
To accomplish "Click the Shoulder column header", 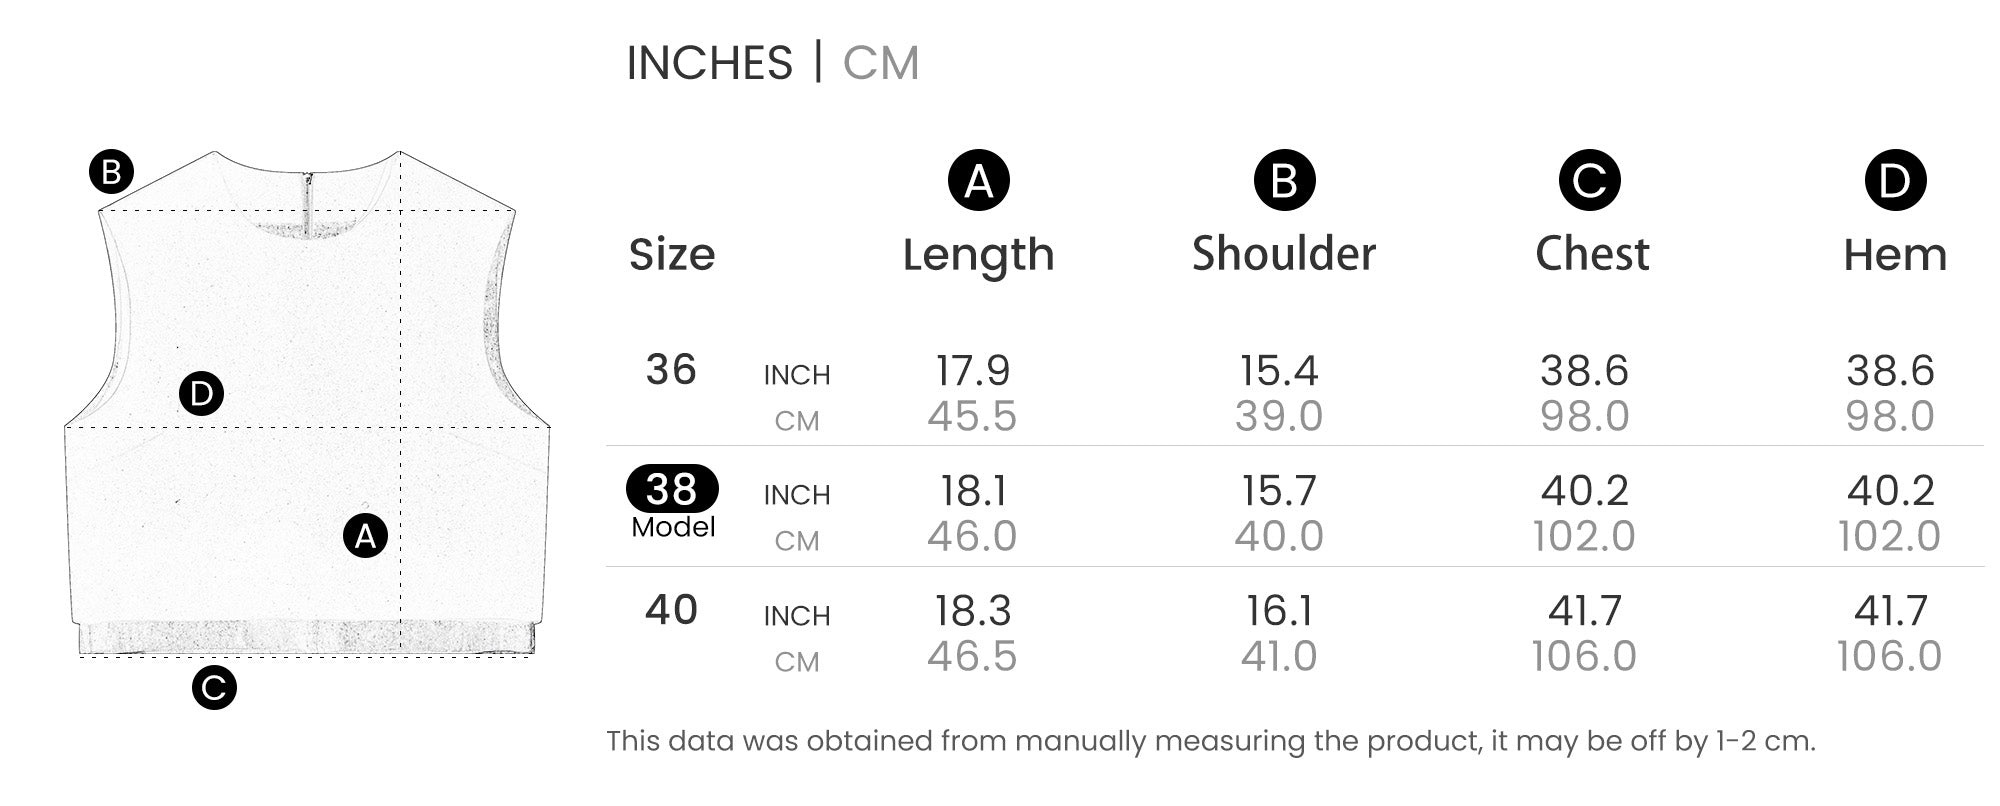I will point(1284,254).
